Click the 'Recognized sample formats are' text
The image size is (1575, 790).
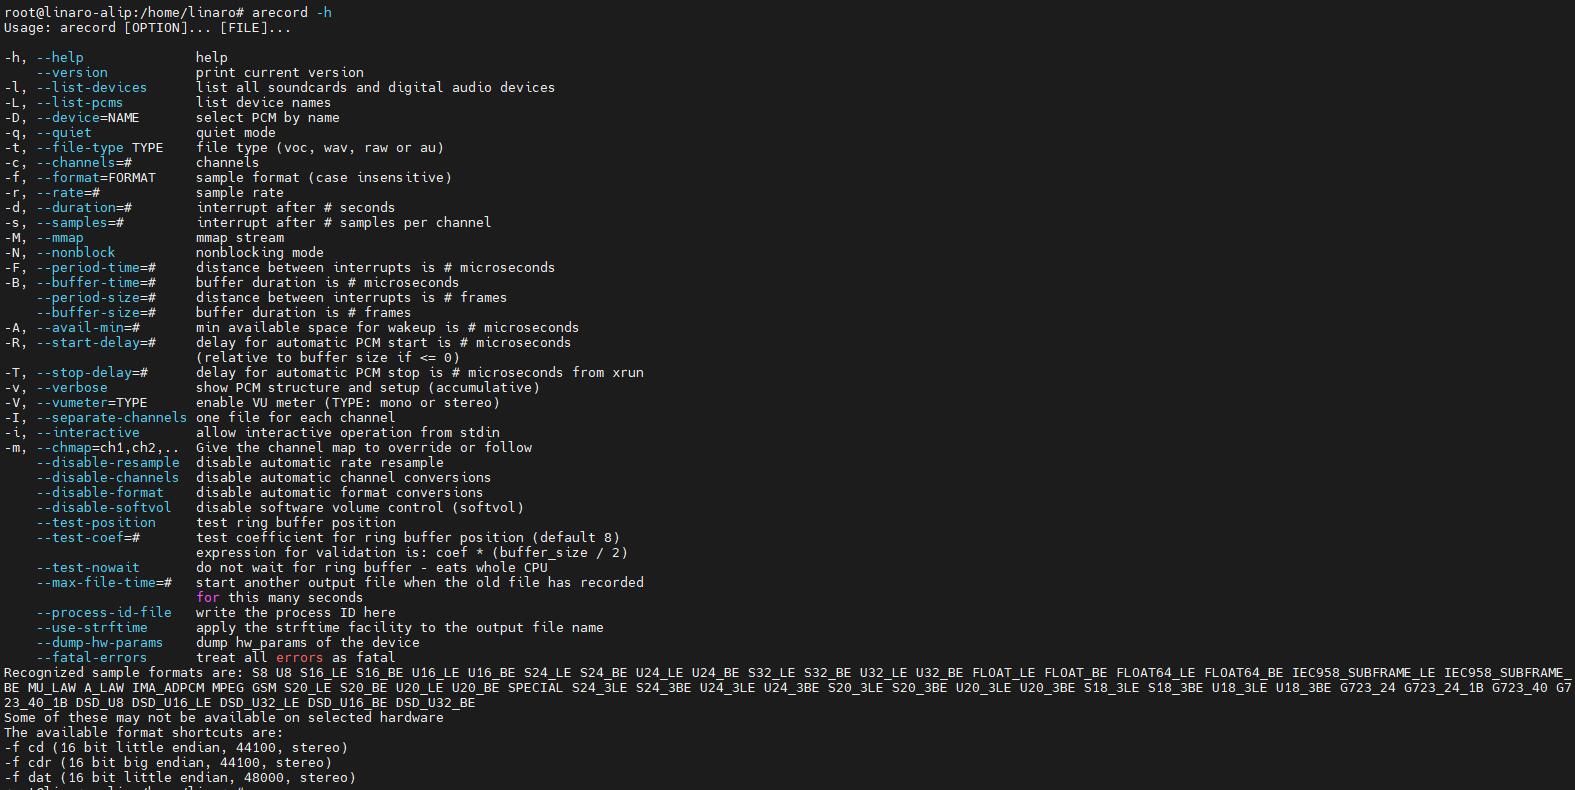[120, 673]
